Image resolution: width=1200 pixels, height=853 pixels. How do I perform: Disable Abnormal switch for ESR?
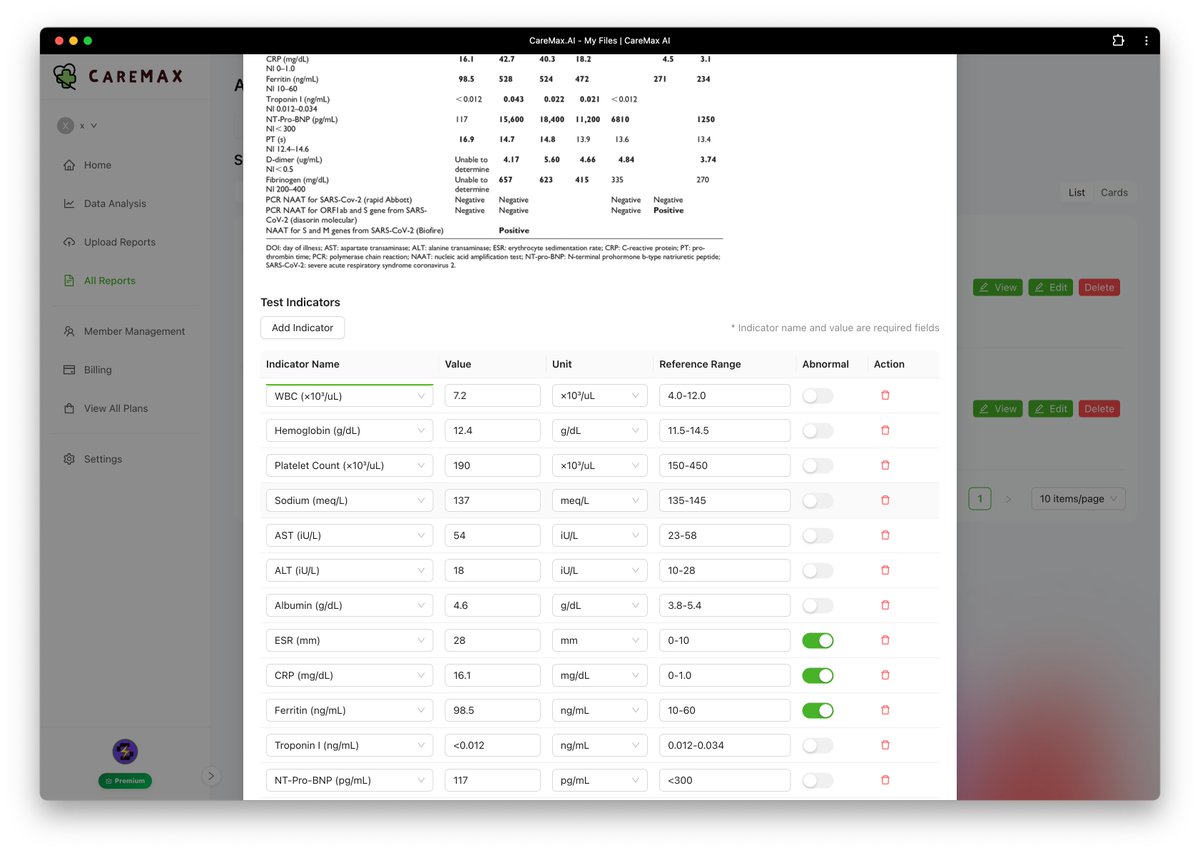pos(817,641)
